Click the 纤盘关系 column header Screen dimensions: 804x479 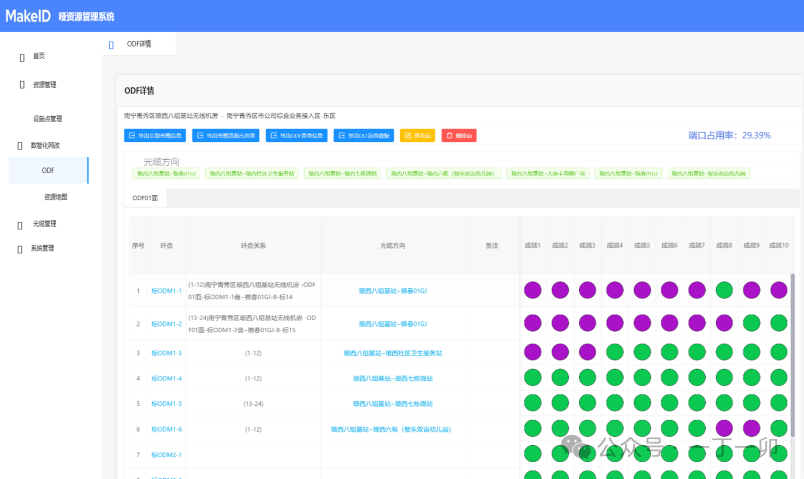253,246
